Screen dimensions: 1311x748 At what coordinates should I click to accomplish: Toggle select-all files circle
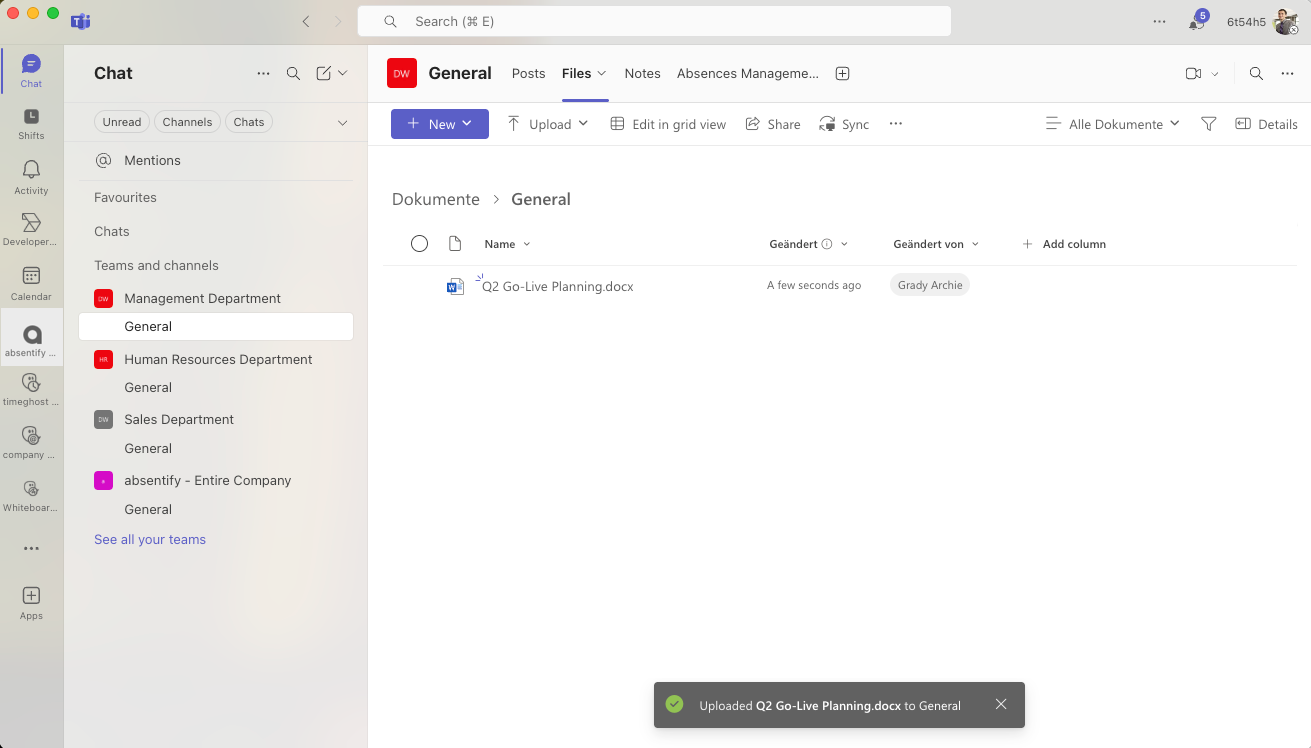[x=419, y=244]
